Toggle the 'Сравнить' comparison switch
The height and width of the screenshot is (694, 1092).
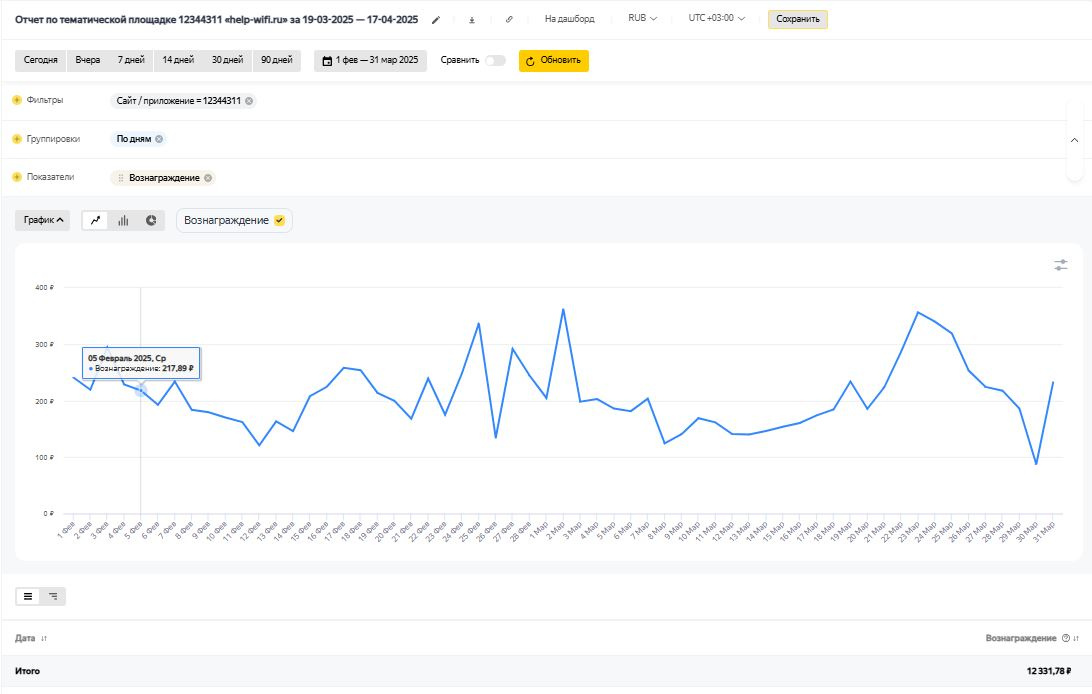tap(495, 61)
